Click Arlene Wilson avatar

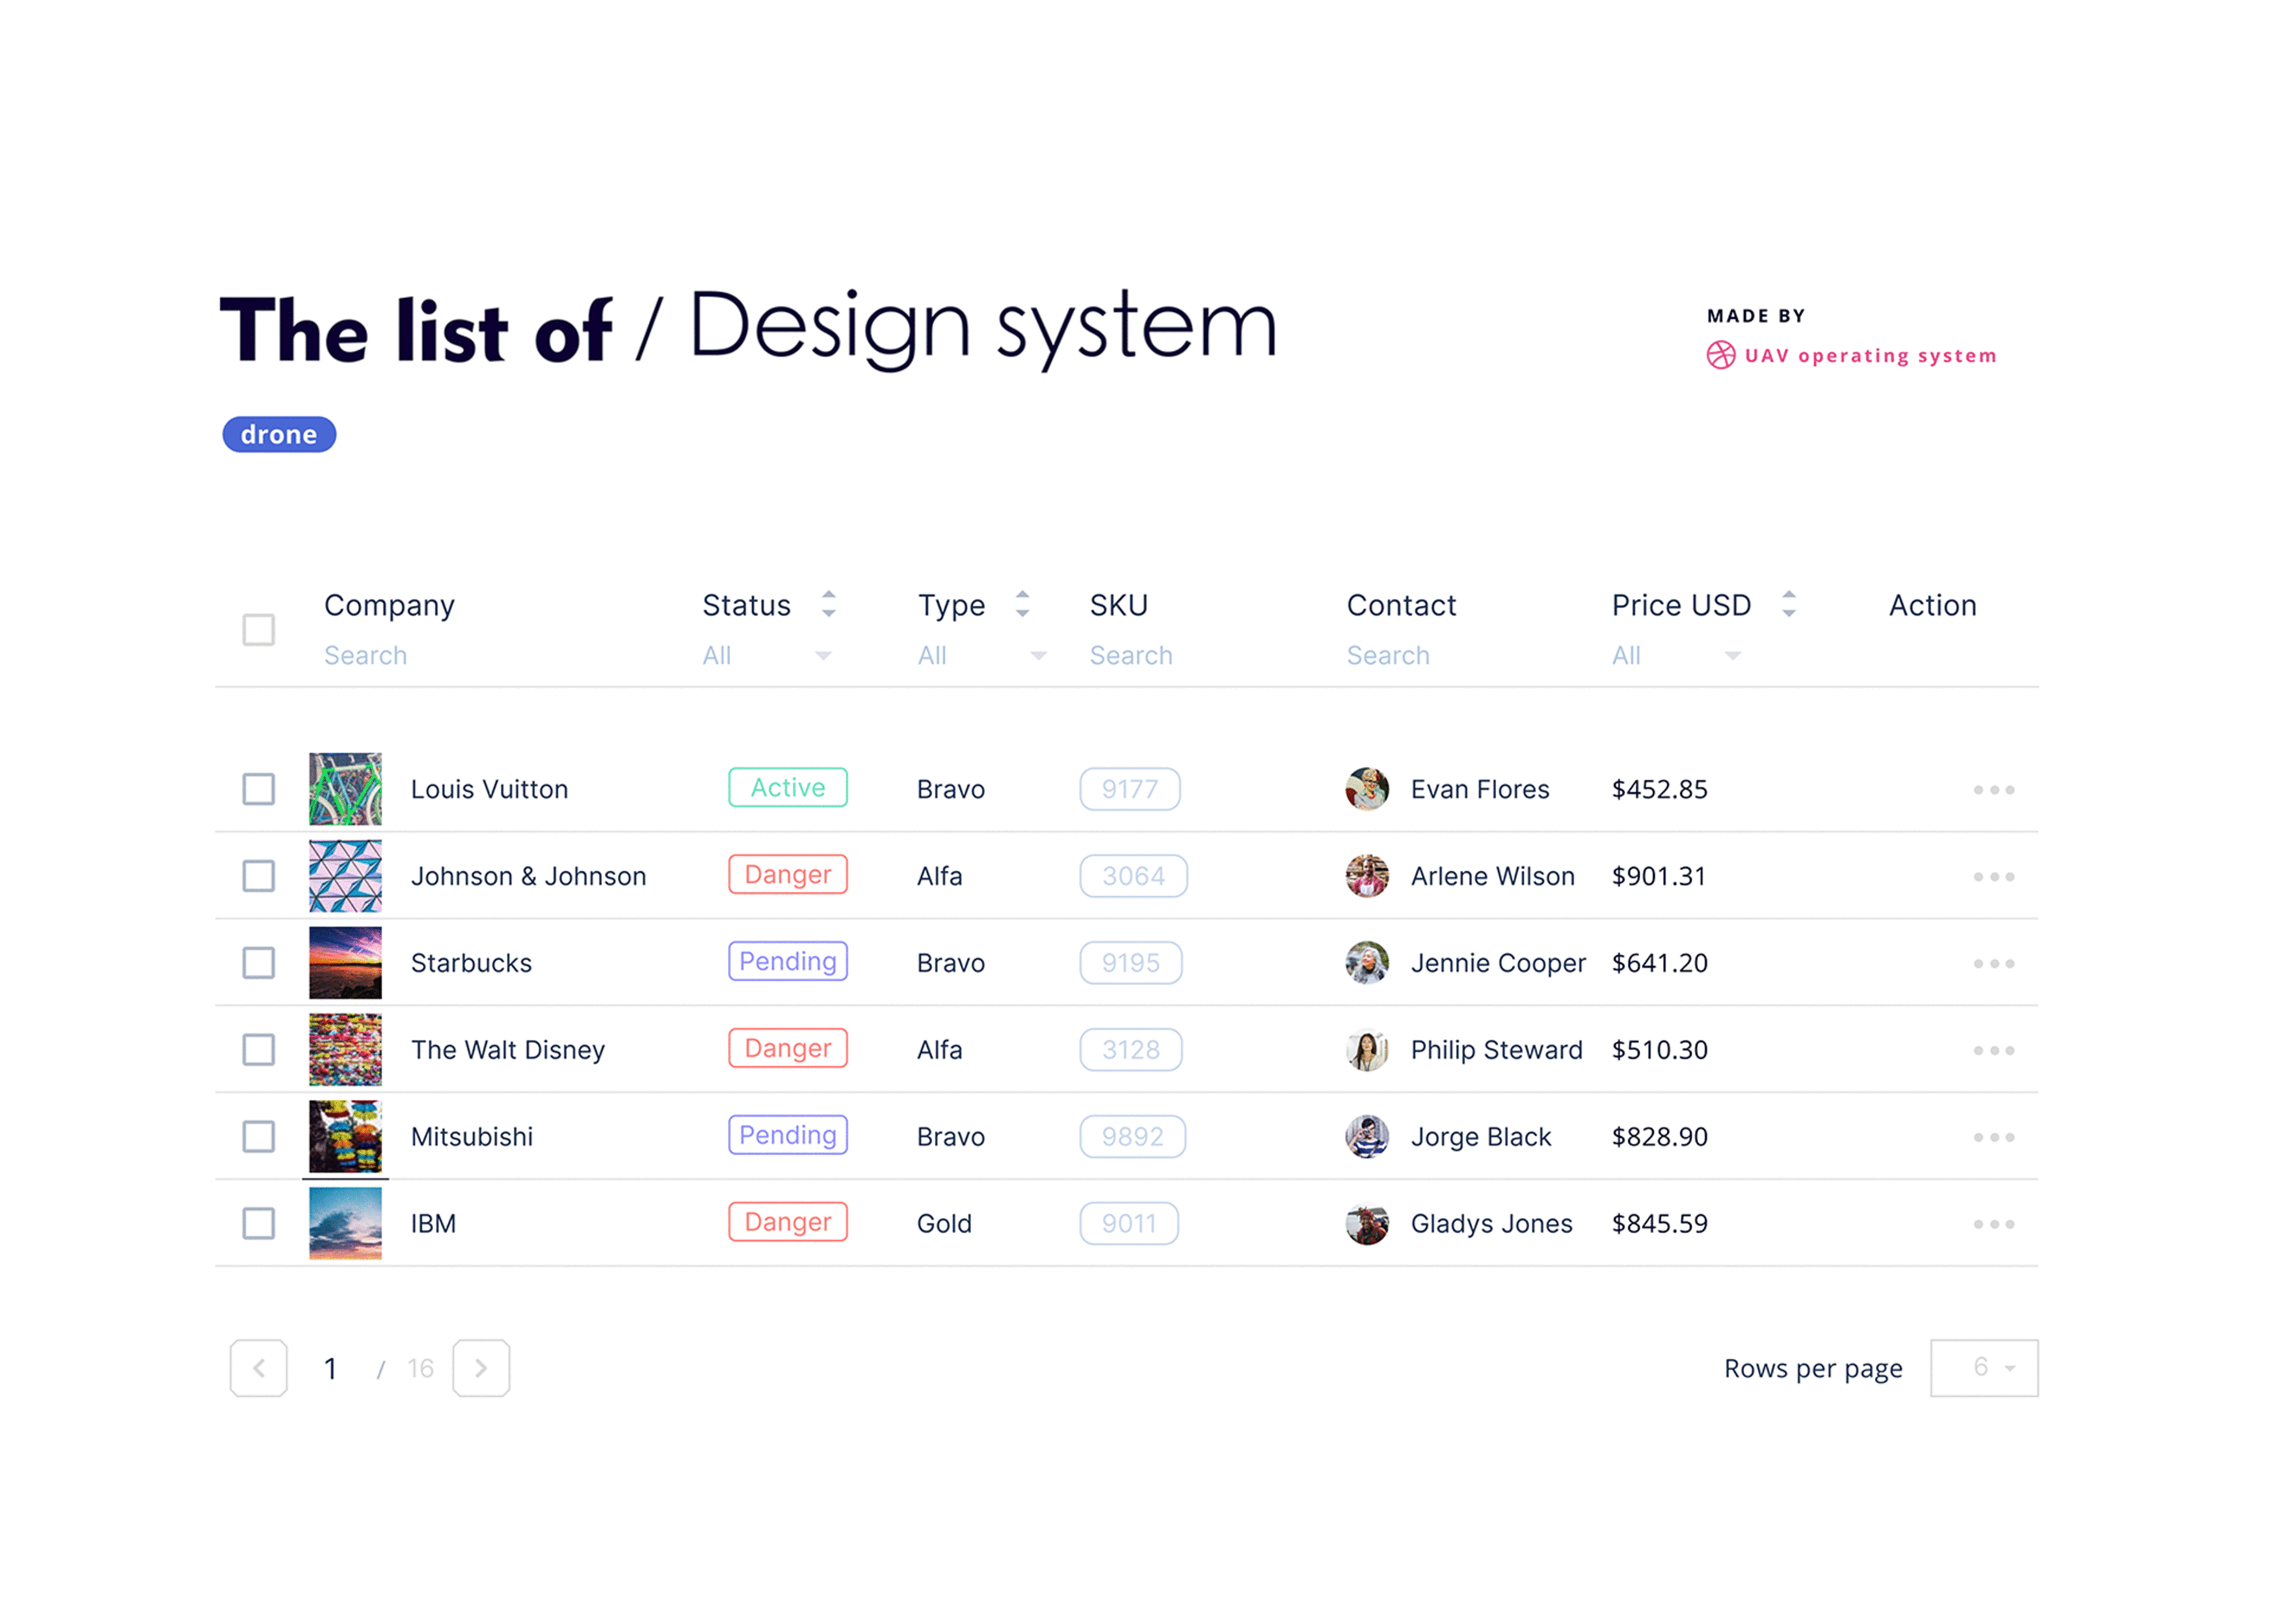[1367, 876]
